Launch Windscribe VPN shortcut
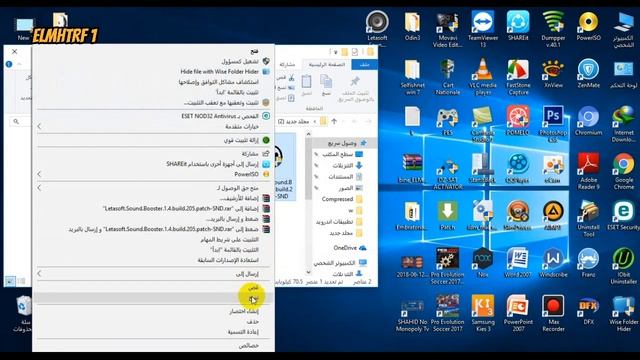 pos(553,263)
